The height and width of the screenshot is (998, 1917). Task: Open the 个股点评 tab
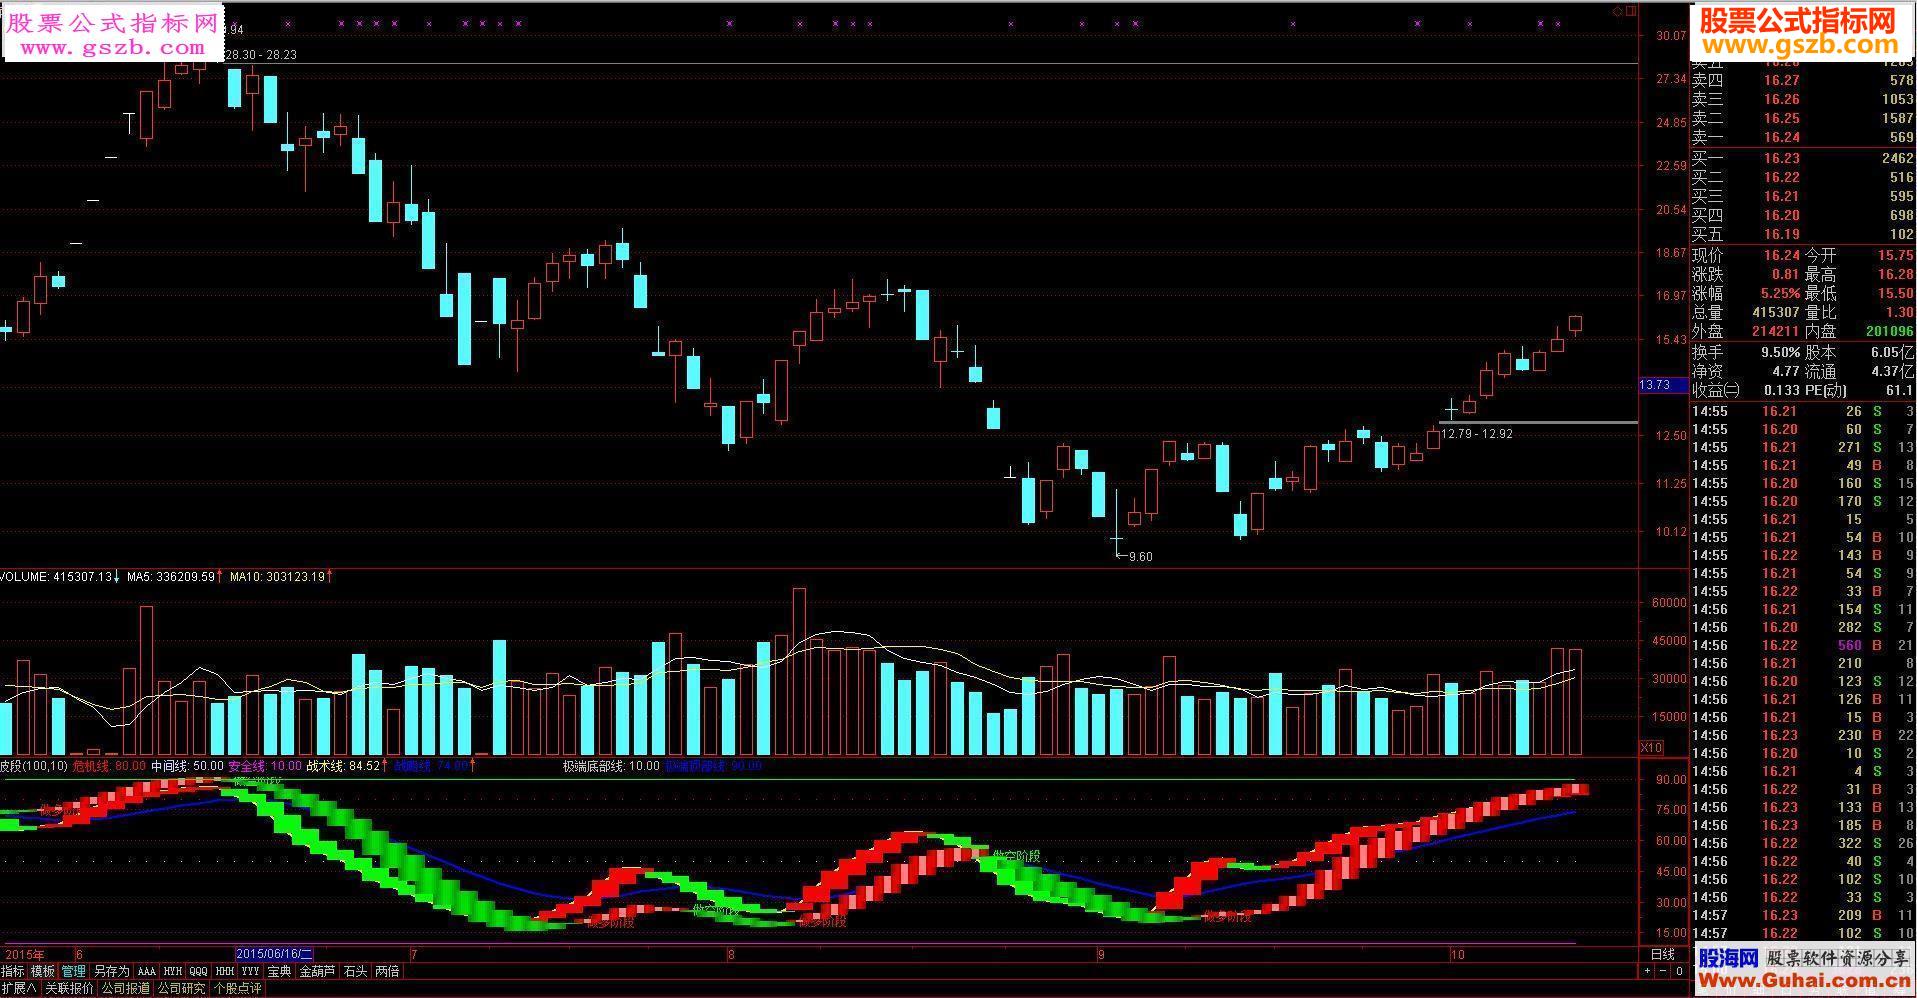click(237, 988)
